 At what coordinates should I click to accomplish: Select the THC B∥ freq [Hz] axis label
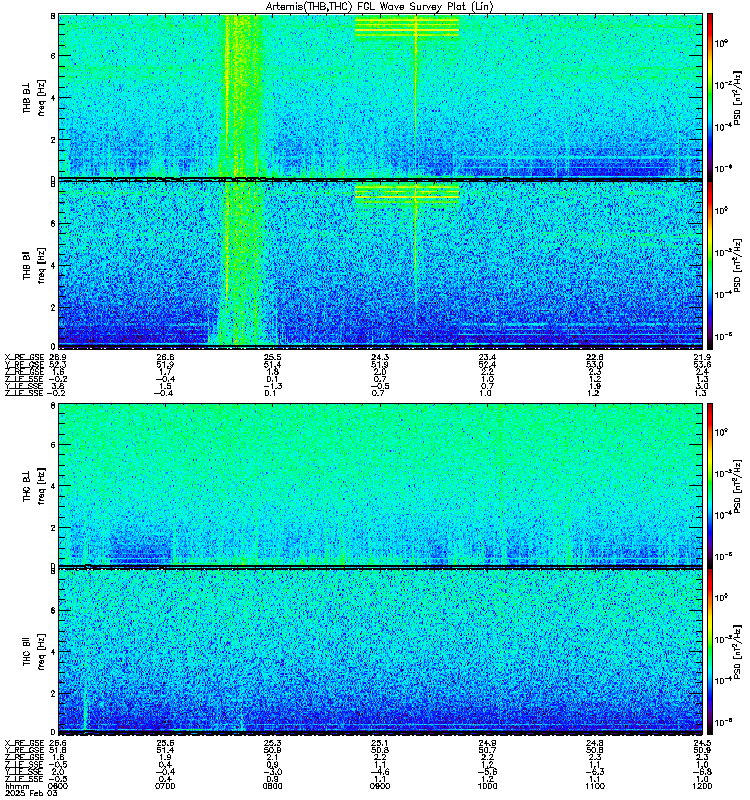point(34,652)
